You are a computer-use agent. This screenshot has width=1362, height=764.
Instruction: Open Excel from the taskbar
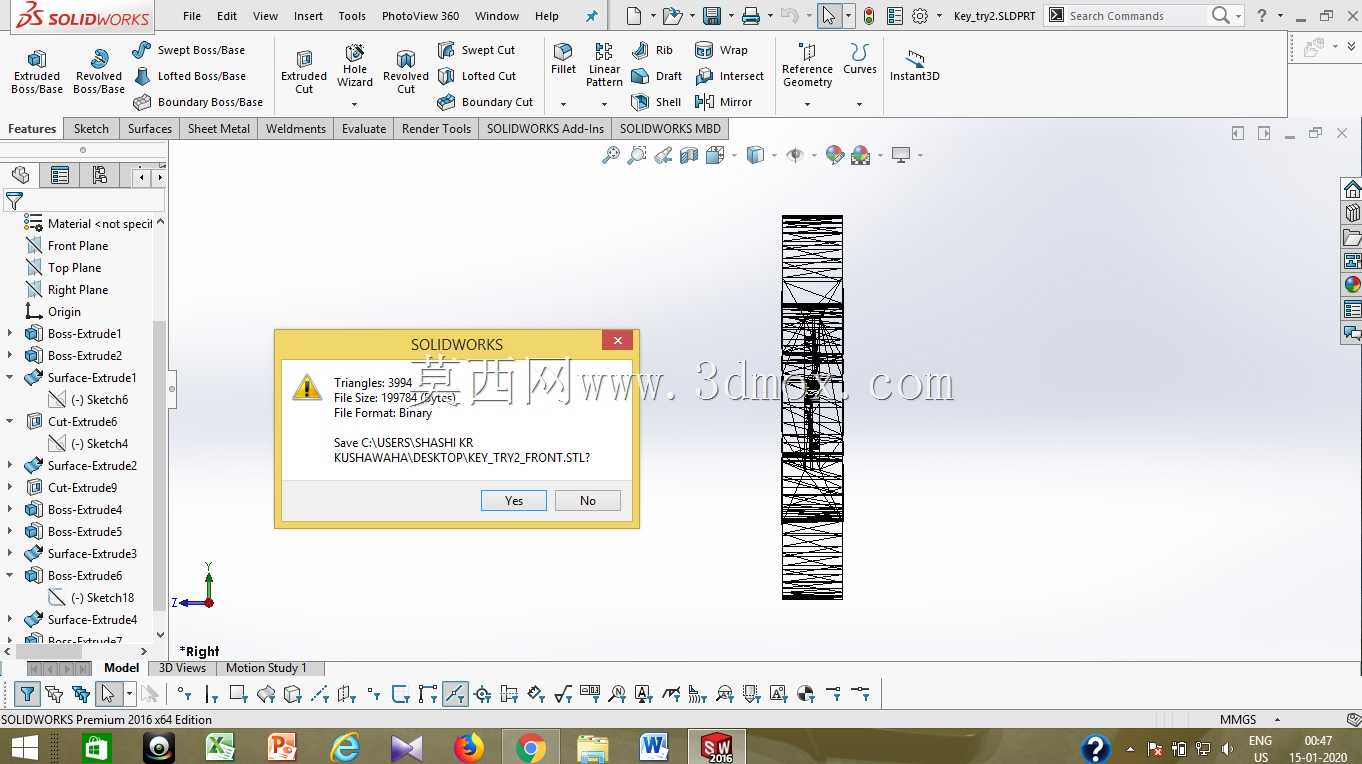220,747
